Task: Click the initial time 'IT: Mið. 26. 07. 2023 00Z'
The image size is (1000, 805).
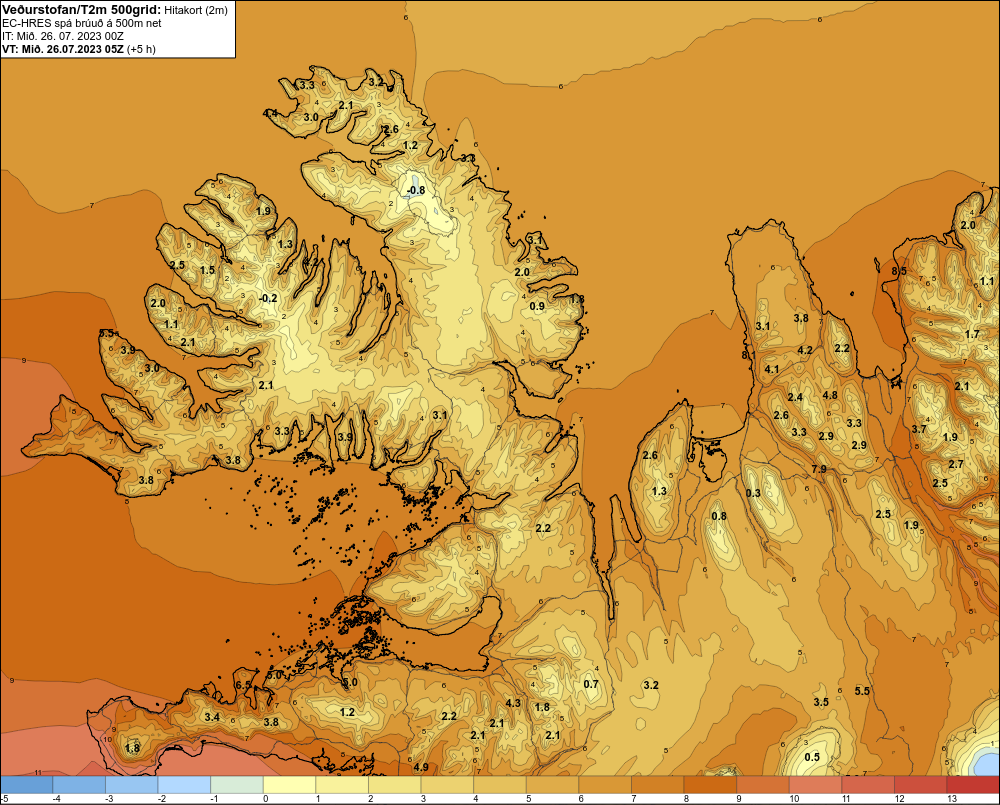Action: coord(62,36)
